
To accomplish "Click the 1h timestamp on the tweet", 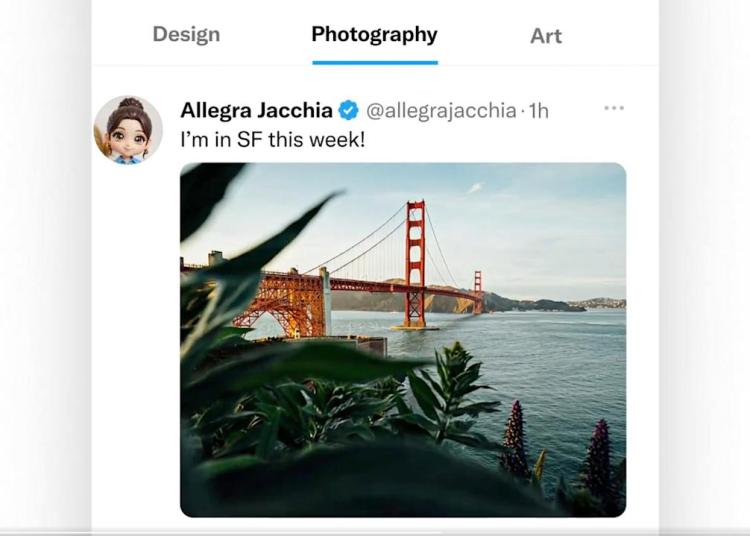I will click(538, 110).
